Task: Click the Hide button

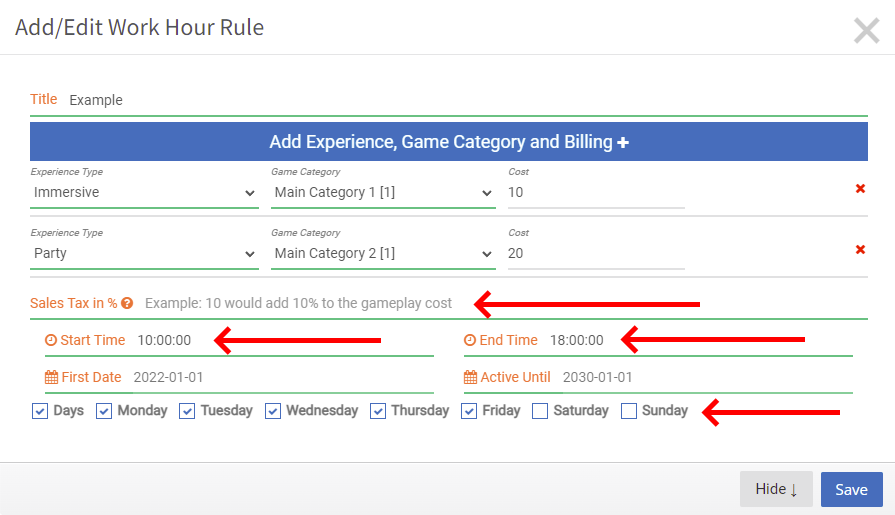Action: pyautogui.click(x=776, y=489)
